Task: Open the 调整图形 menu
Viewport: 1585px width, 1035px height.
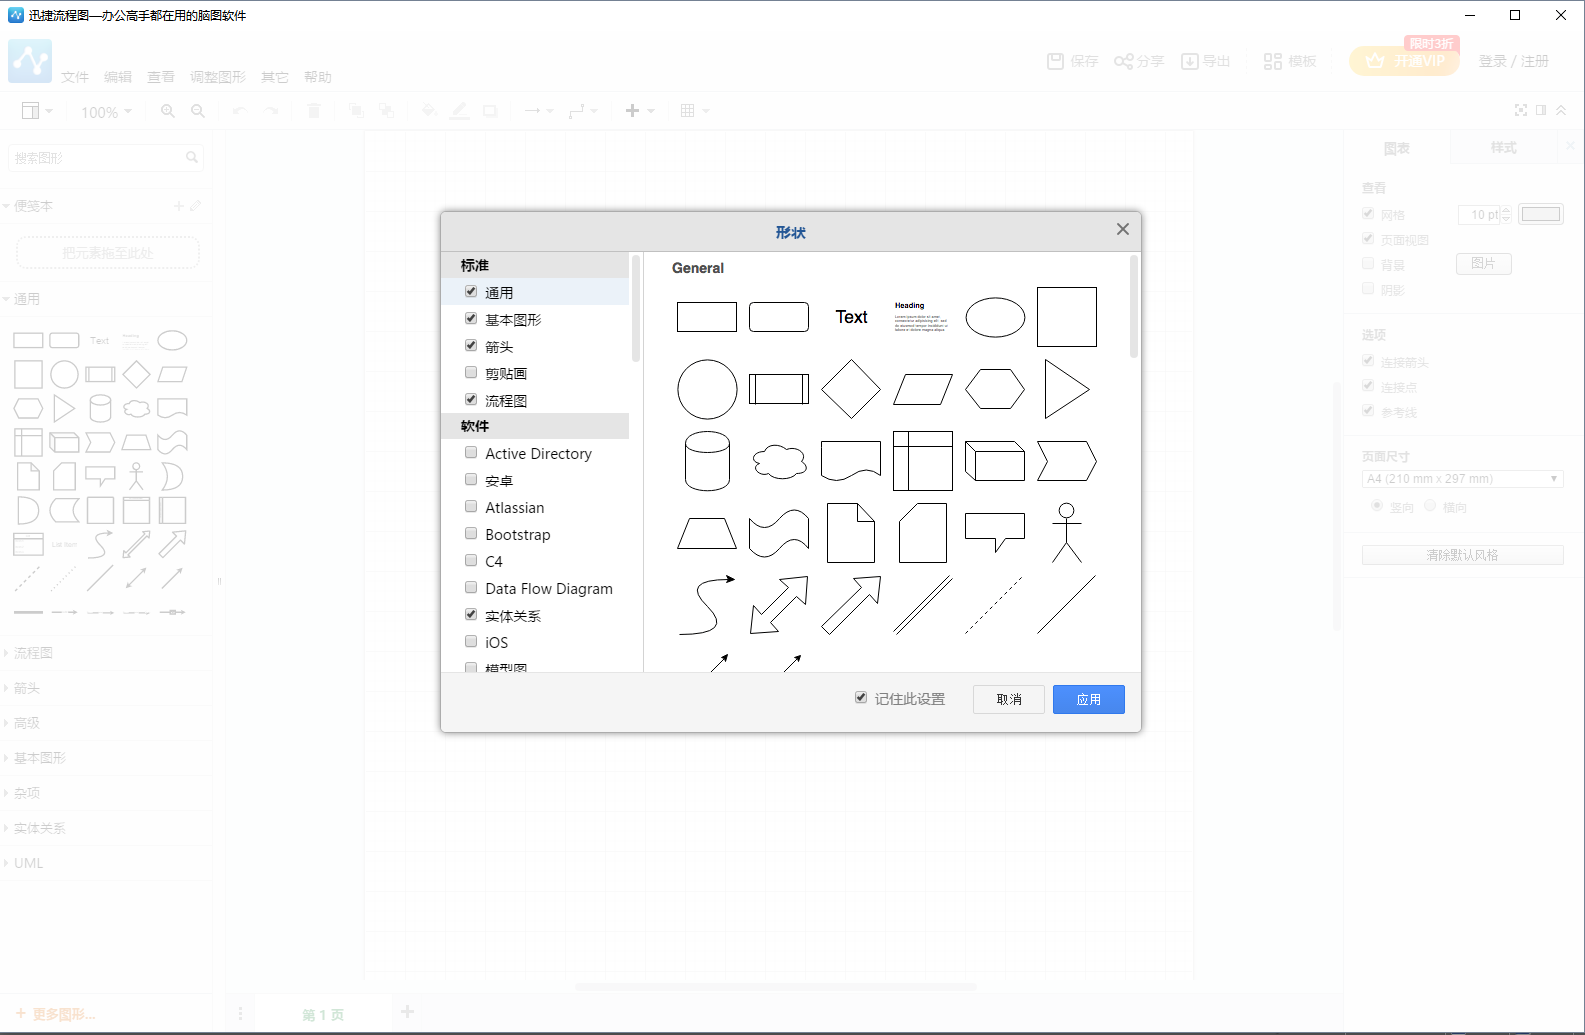Action: [x=218, y=77]
